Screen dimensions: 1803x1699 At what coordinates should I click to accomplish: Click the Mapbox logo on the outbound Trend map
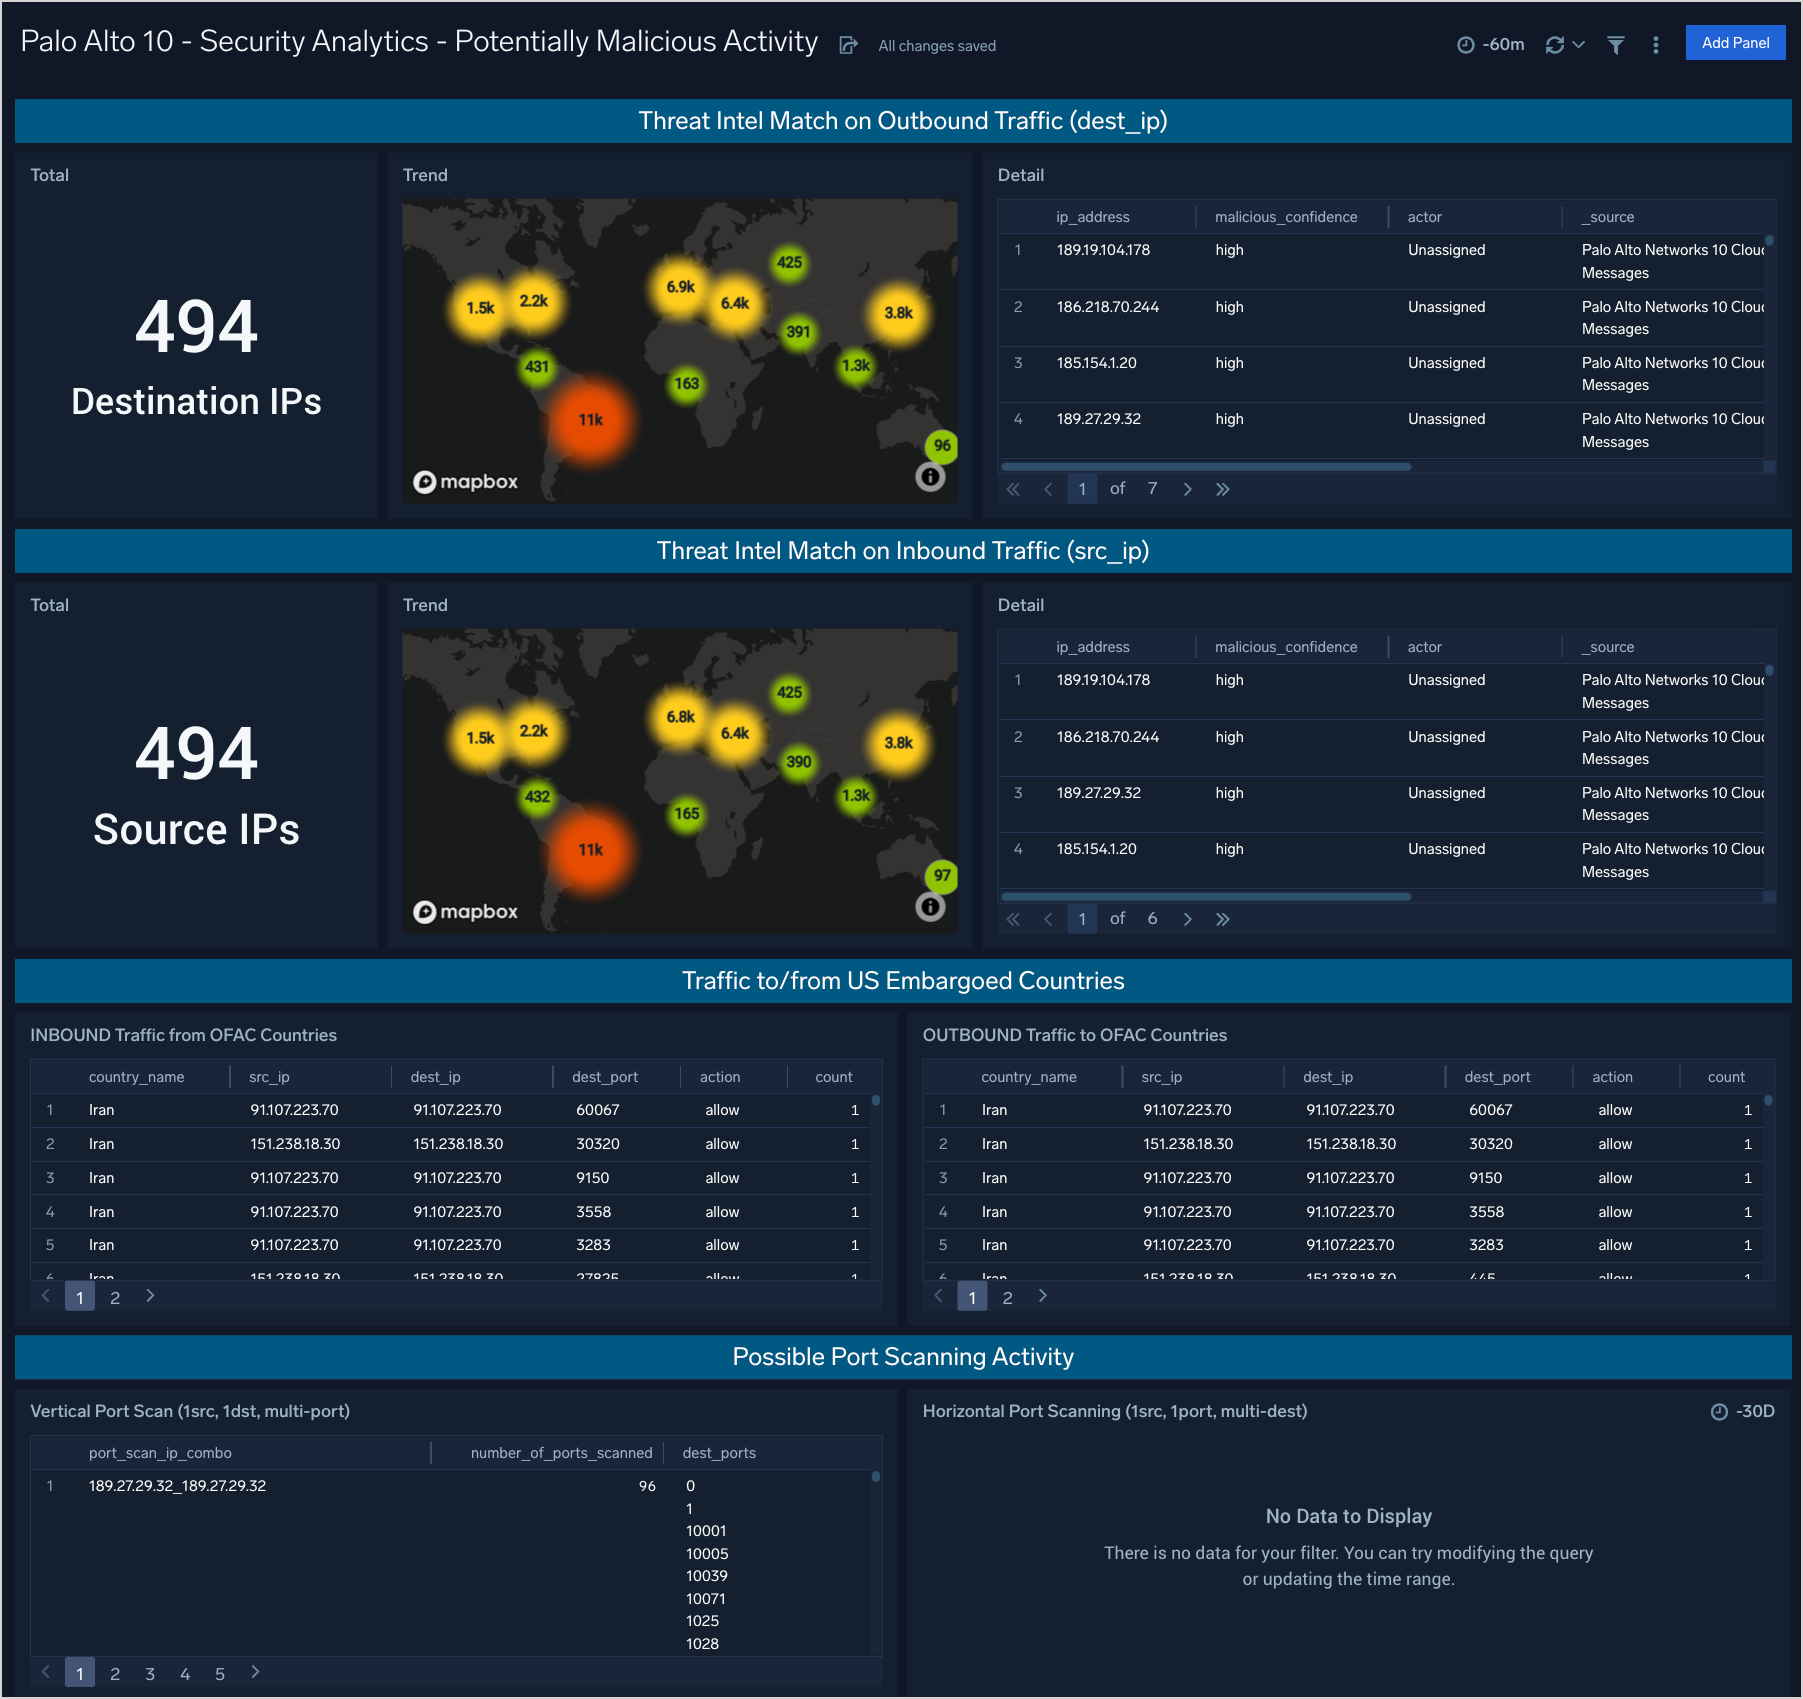[x=466, y=482]
